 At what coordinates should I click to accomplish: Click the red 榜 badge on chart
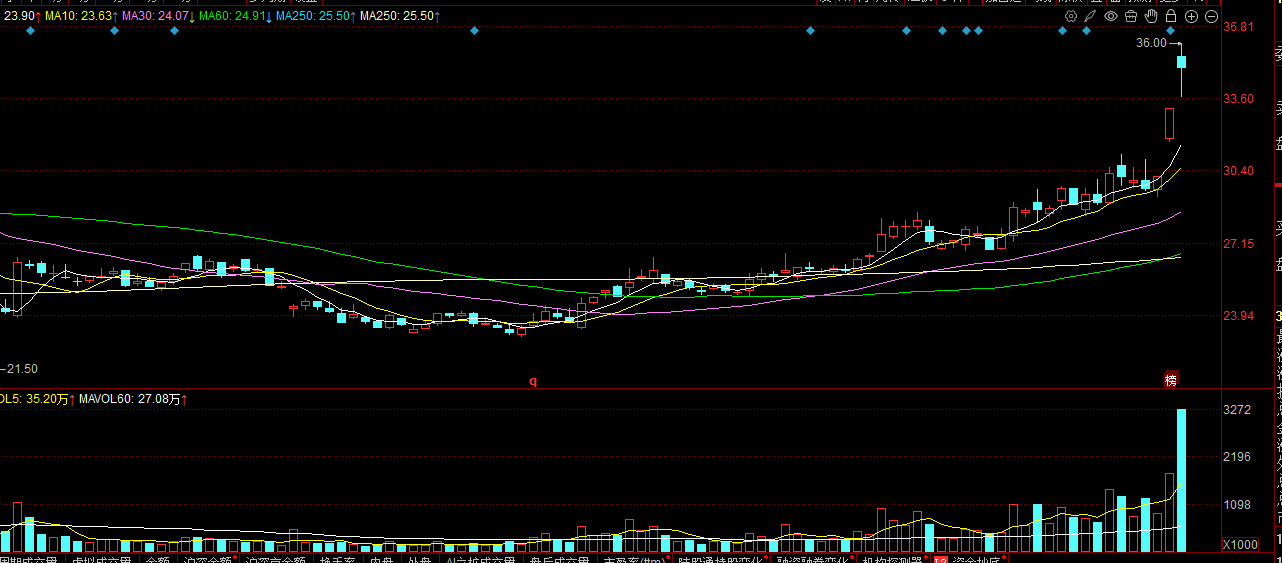pyautogui.click(x=1170, y=380)
